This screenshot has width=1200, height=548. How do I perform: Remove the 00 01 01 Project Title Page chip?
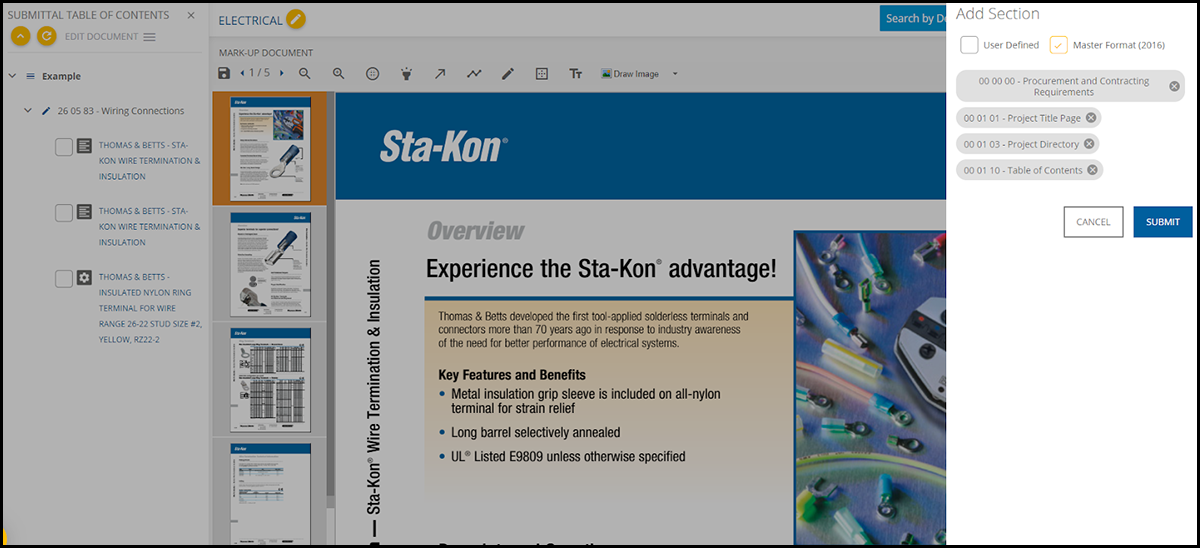[1091, 118]
